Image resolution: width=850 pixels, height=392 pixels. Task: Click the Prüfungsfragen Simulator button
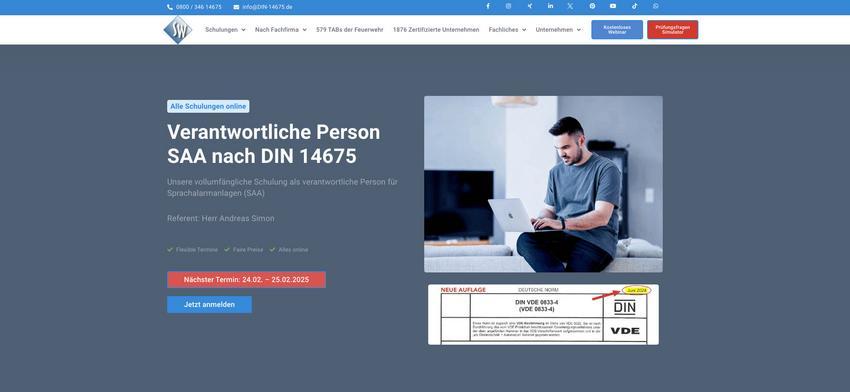(673, 30)
